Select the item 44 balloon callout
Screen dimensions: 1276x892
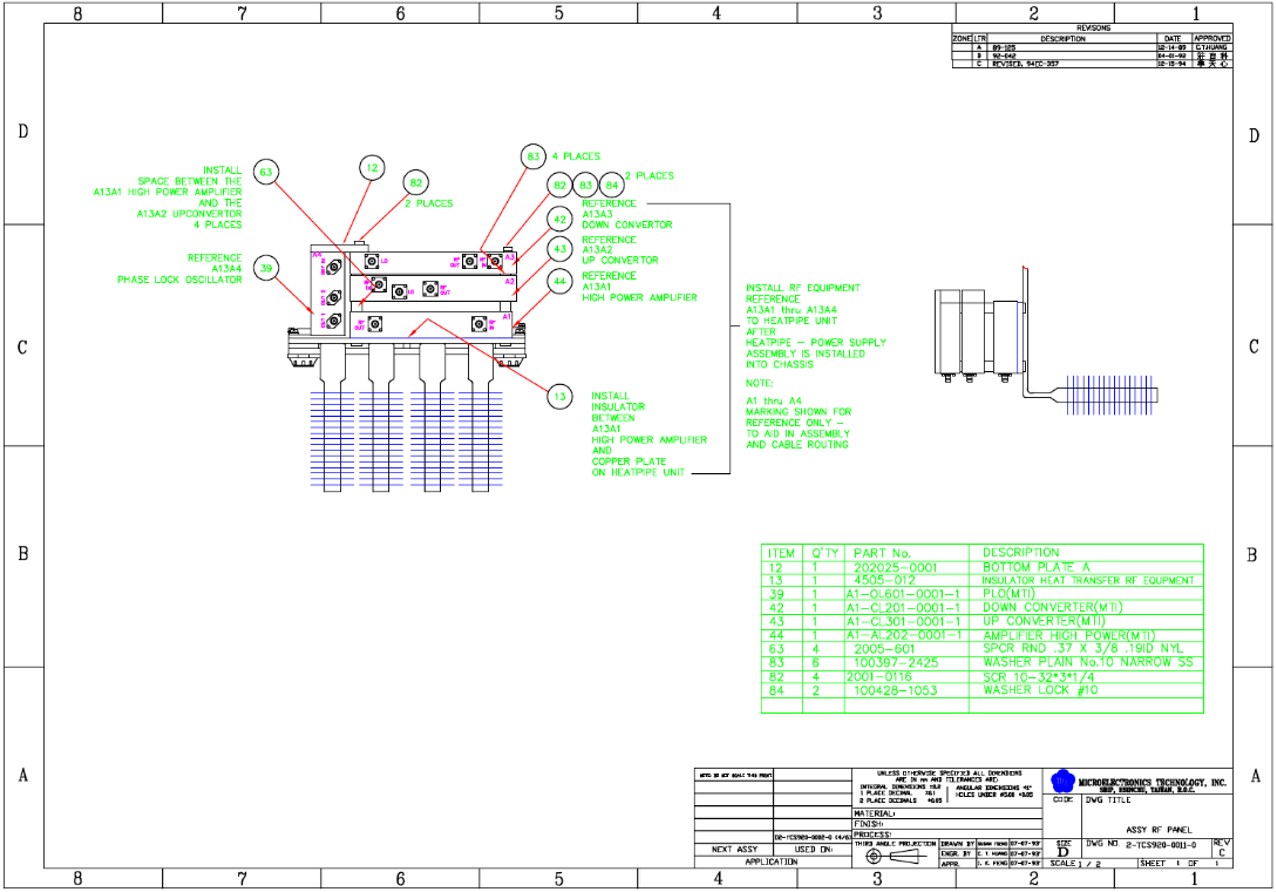[x=560, y=284]
